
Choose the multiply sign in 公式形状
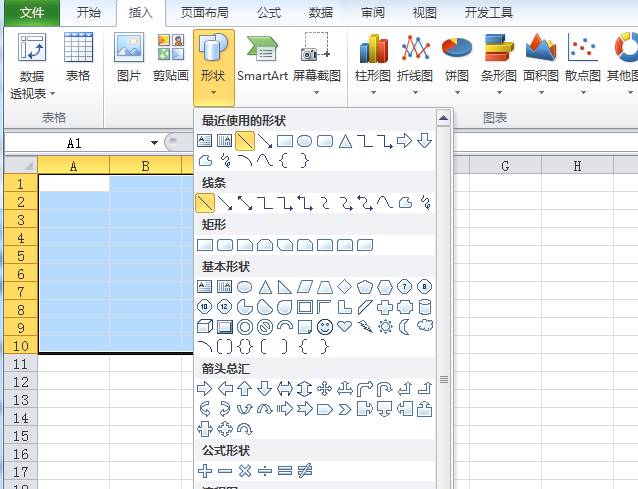point(245,471)
